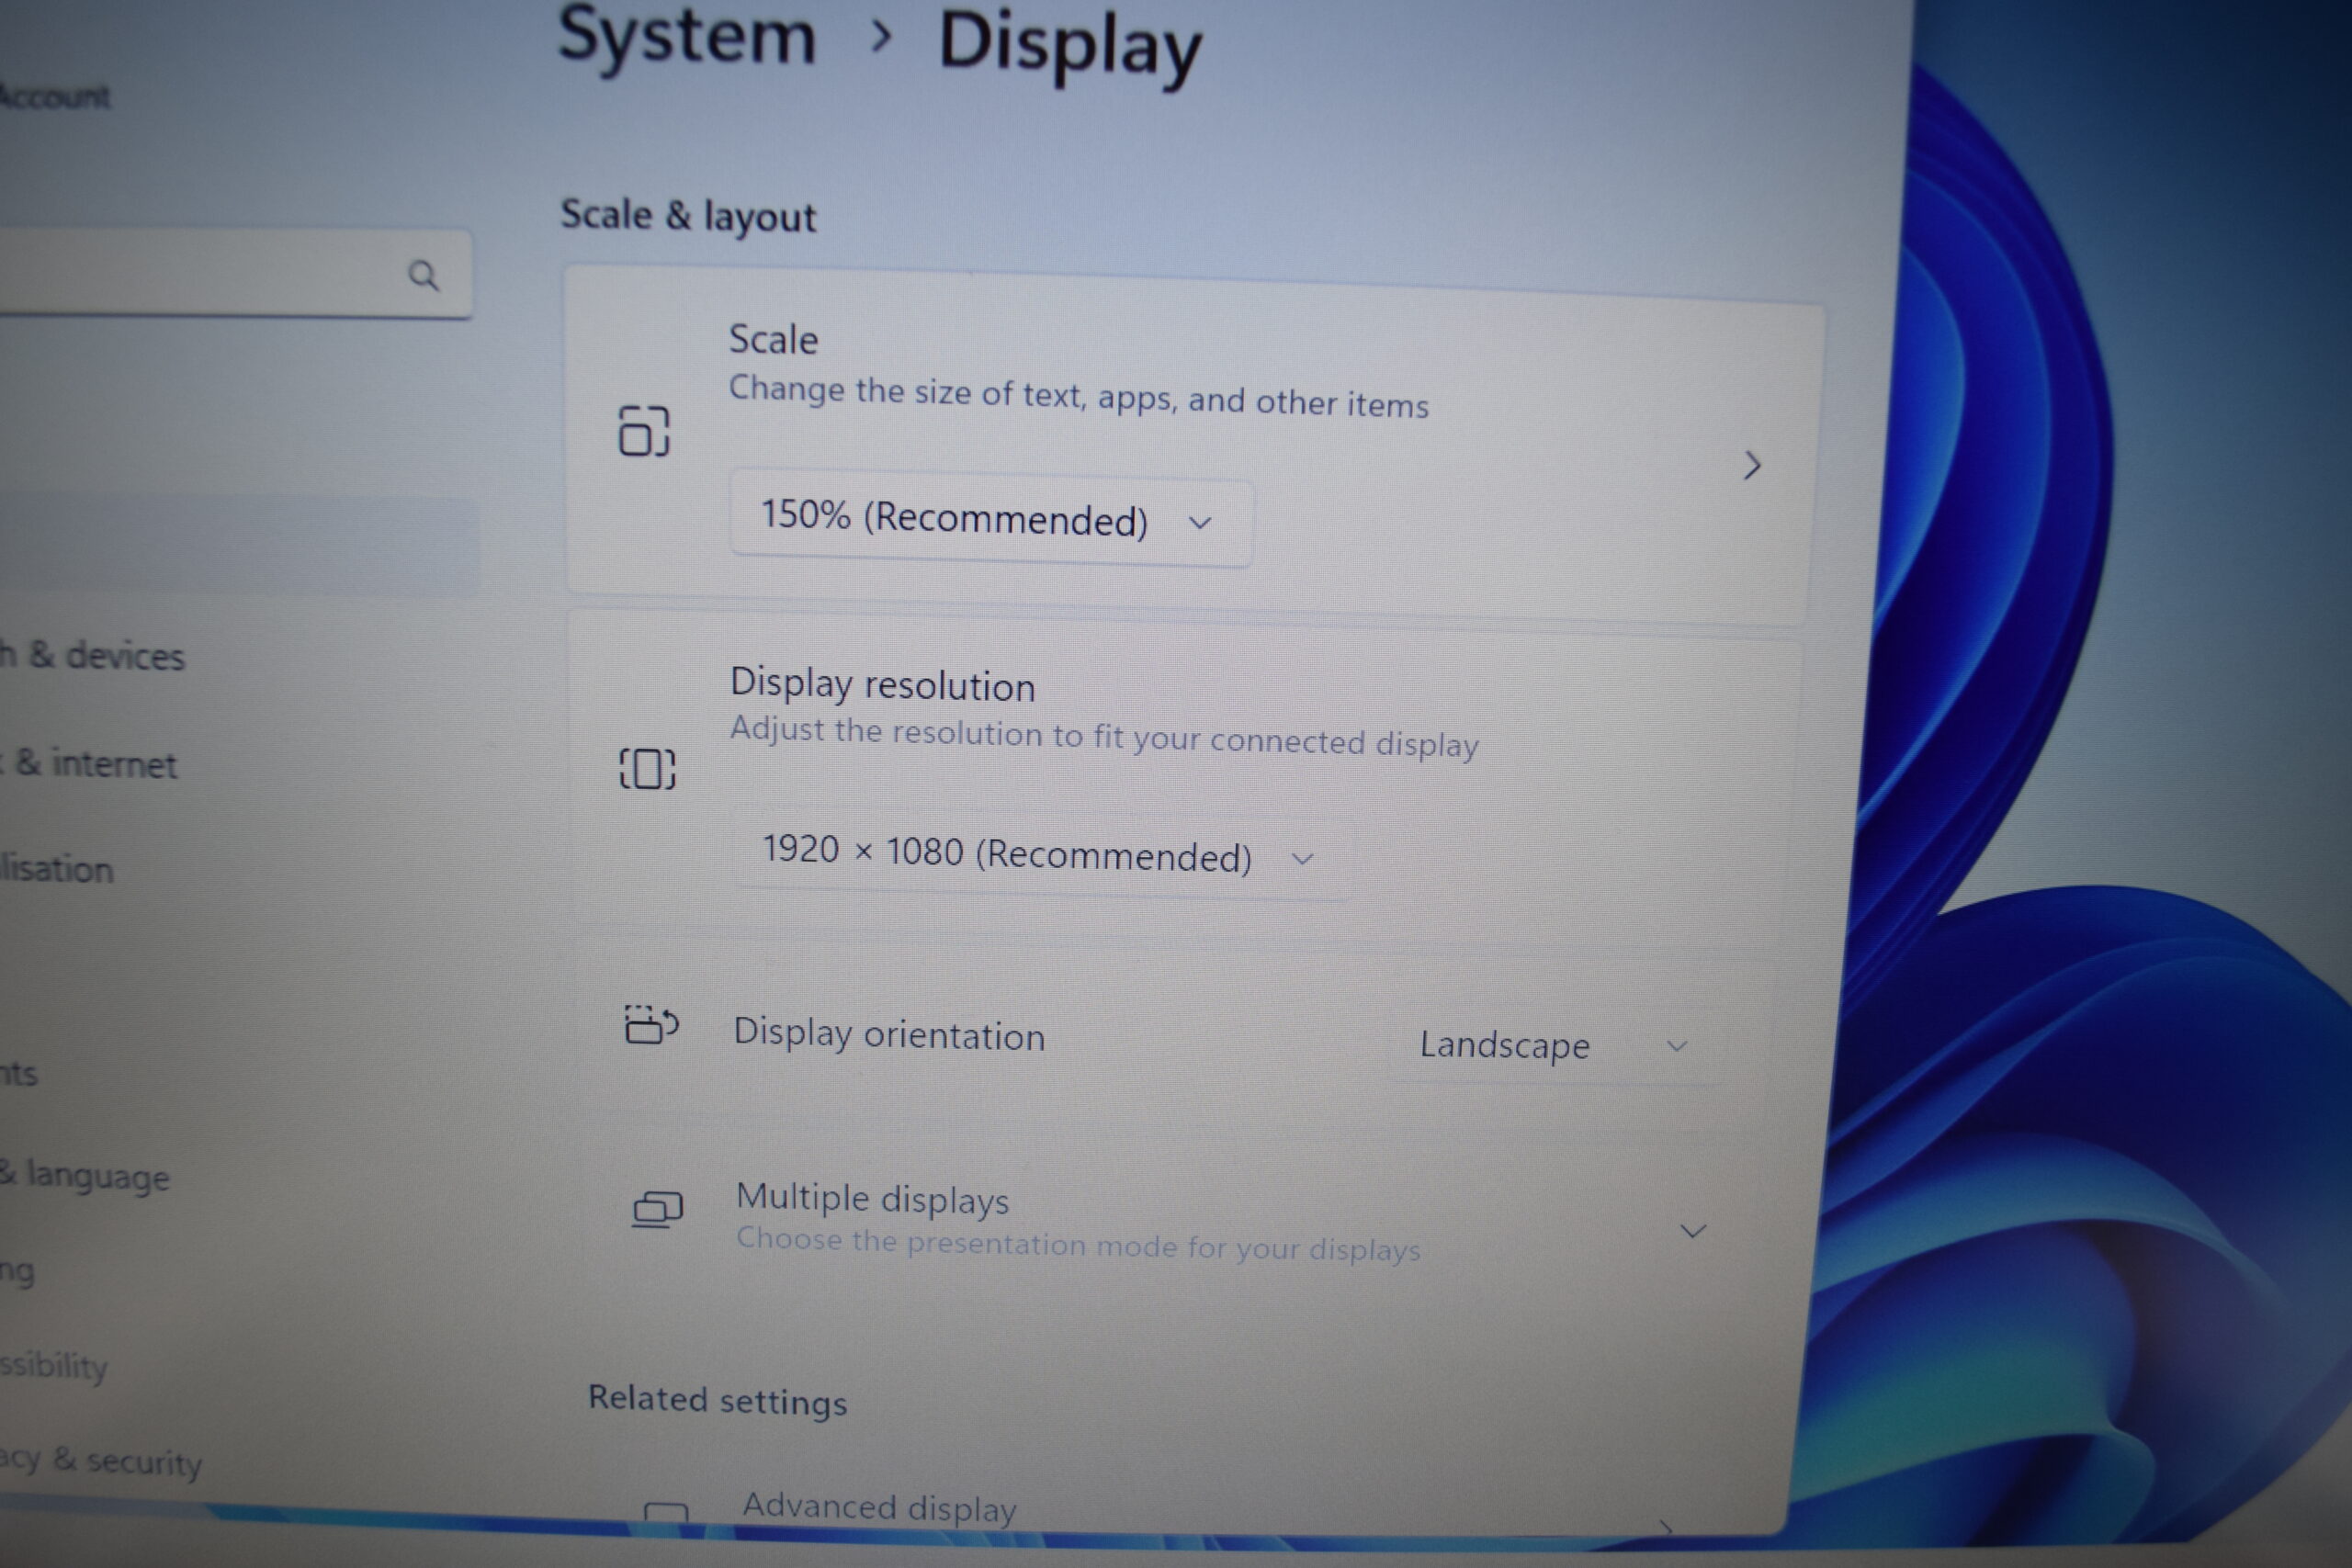Open the Privacy & security sidebar item
This screenshot has width=2352, height=1568.
[x=101, y=1461]
